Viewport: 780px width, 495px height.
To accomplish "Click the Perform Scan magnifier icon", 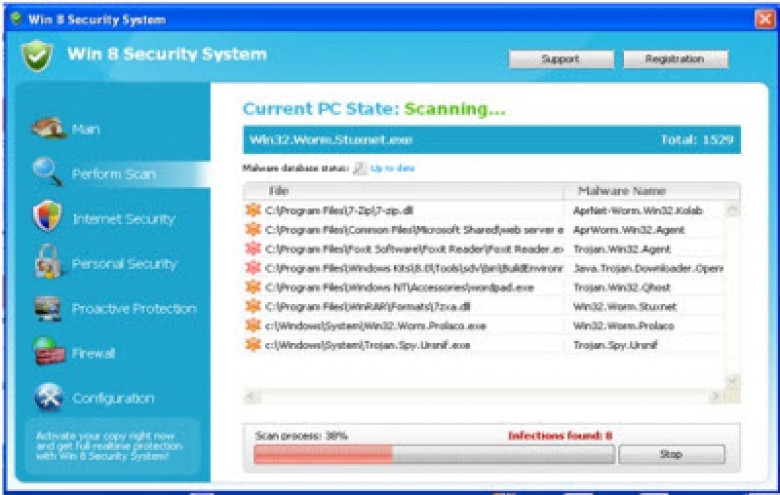I will (x=48, y=172).
